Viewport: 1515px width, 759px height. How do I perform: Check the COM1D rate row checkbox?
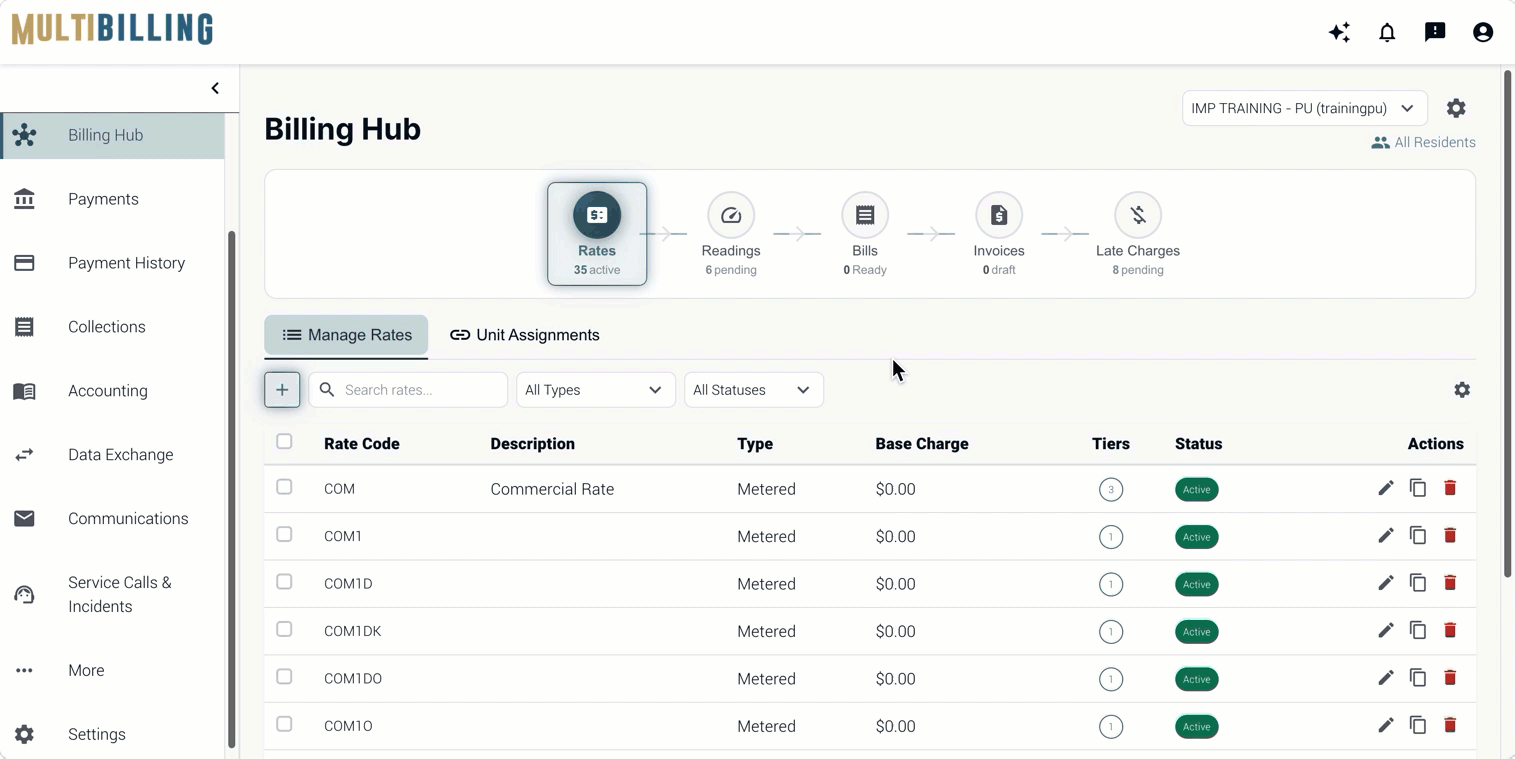click(284, 581)
